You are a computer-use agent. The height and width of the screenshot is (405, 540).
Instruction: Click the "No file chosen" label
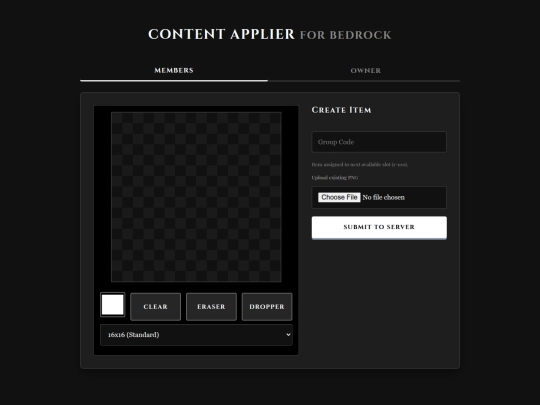pyautogui.click(x=384, y=197)
